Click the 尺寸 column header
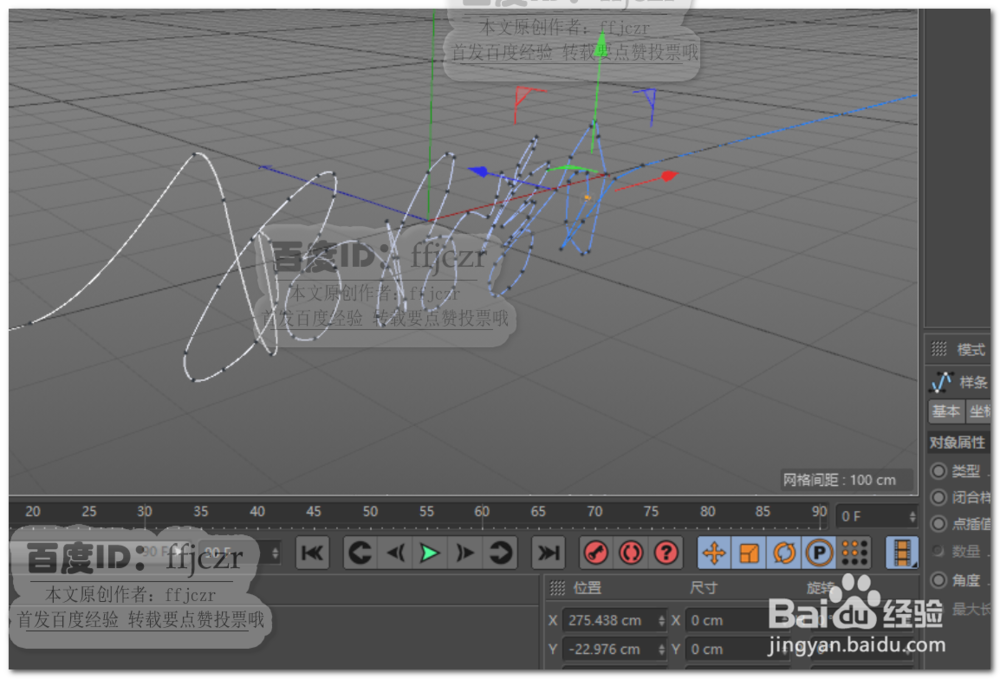 [x=703, y=588]
